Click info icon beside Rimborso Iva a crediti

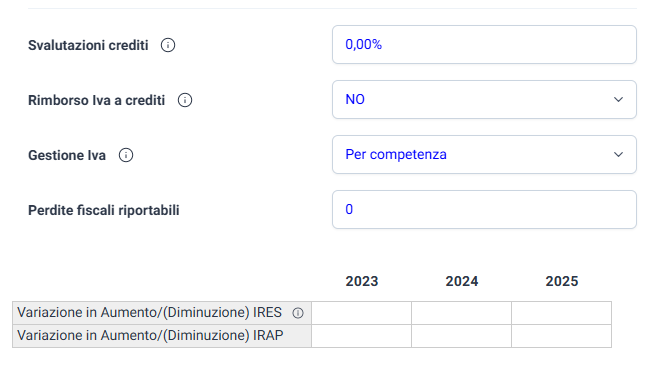[x=185, y=100]
